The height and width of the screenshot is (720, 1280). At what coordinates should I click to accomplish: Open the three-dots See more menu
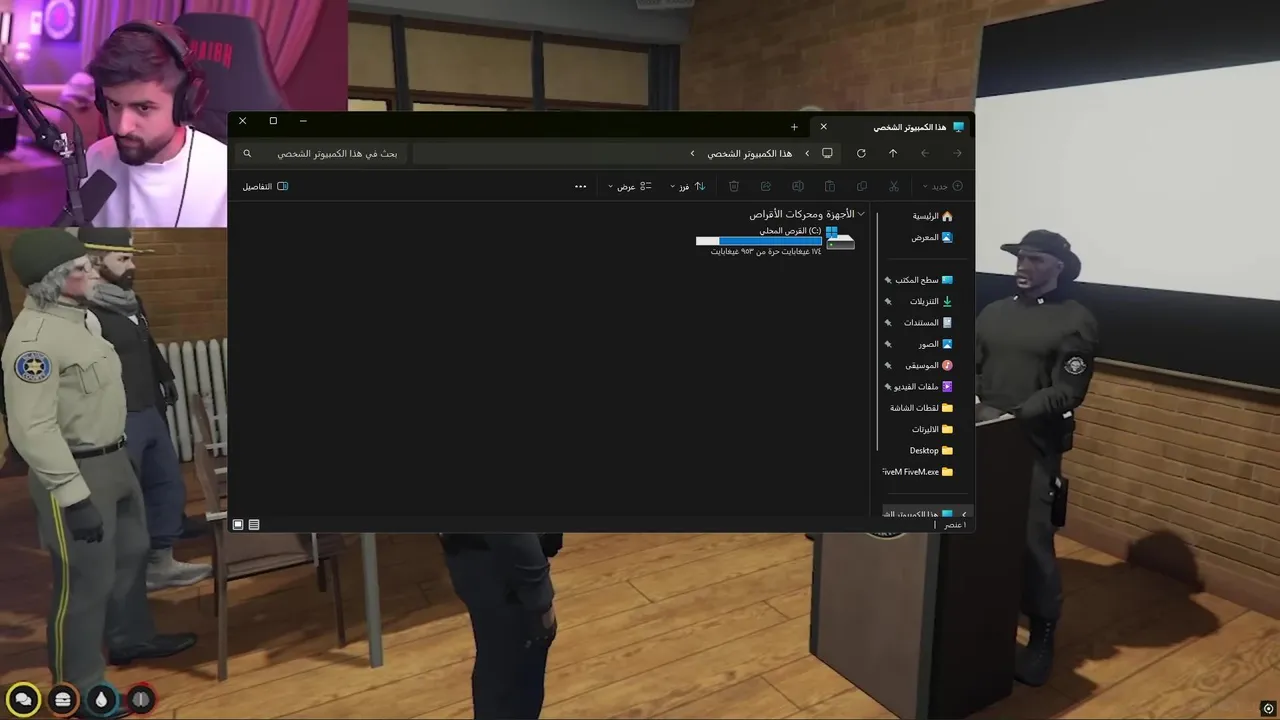coord(580,186)
